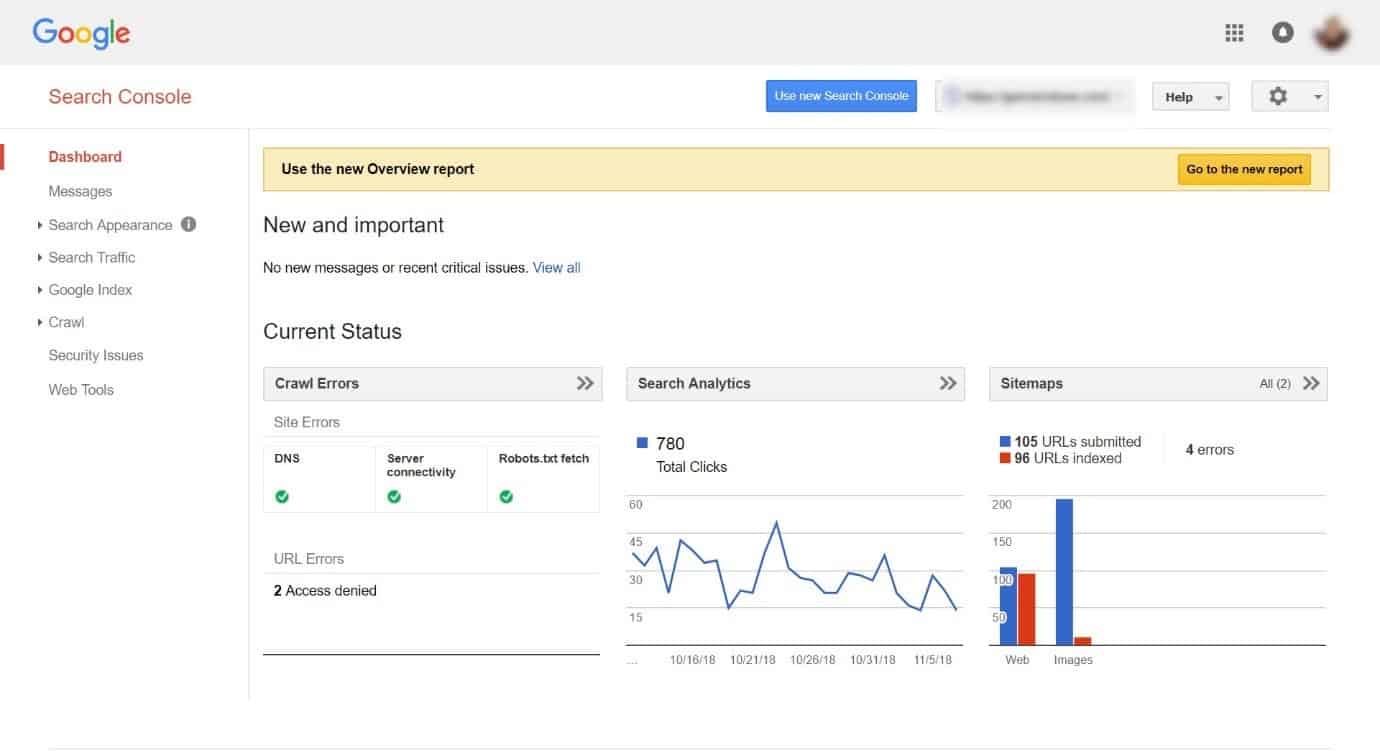Image resolution: width=1380 pixels, height=751 pixels.
Task: Open Web Tools in the sidebar
Action: point(81,390)
